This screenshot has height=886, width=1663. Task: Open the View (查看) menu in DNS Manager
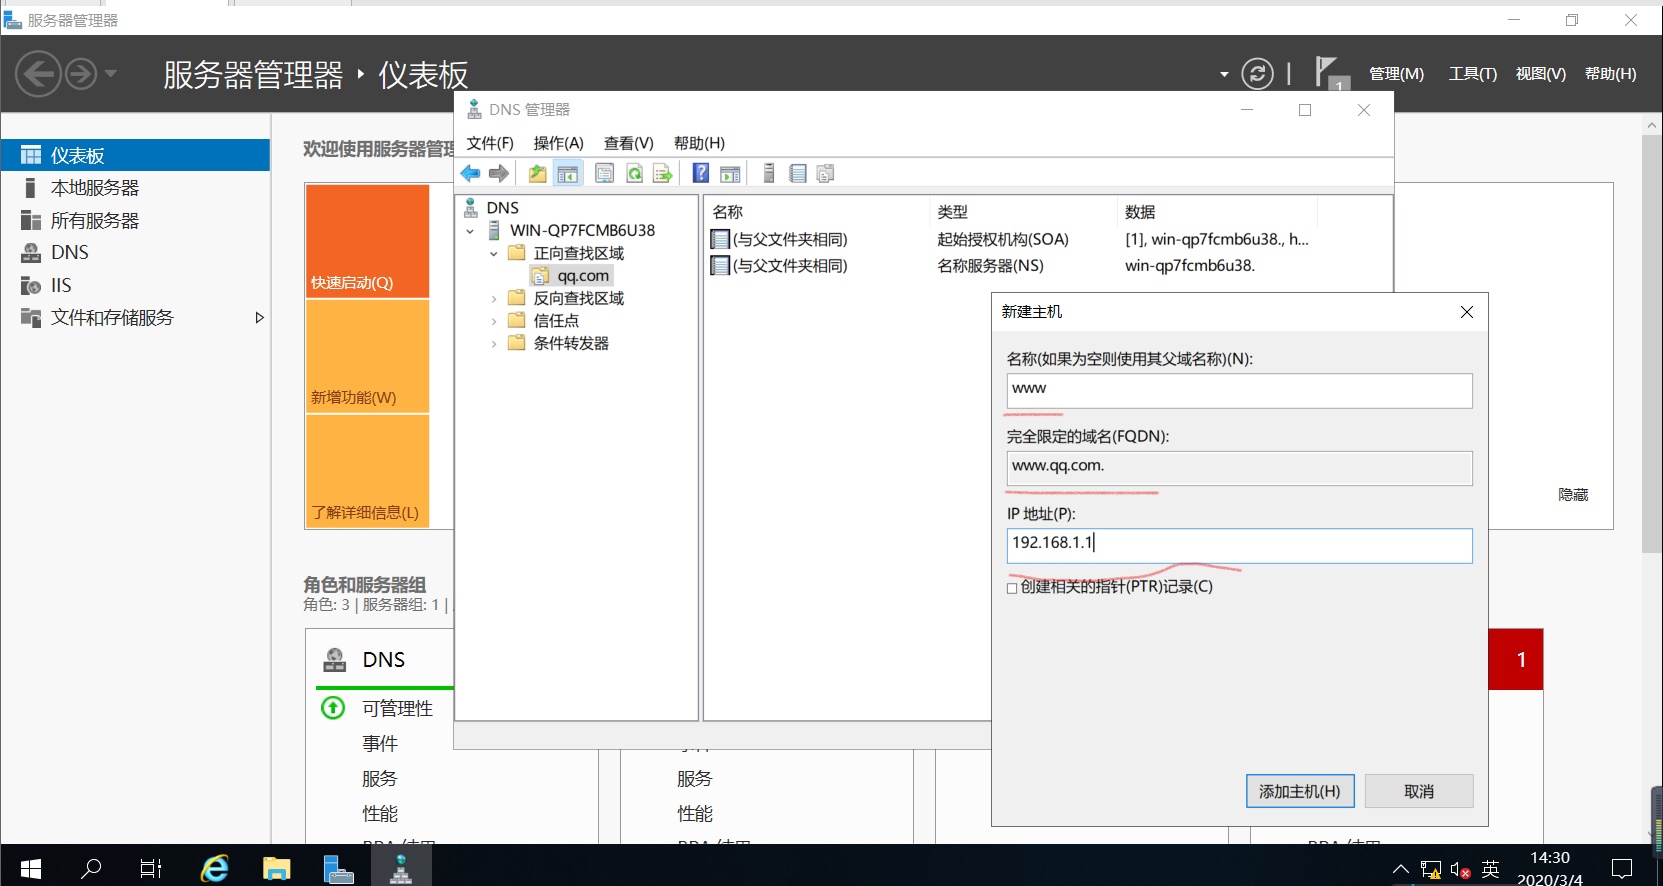point(629,143)
